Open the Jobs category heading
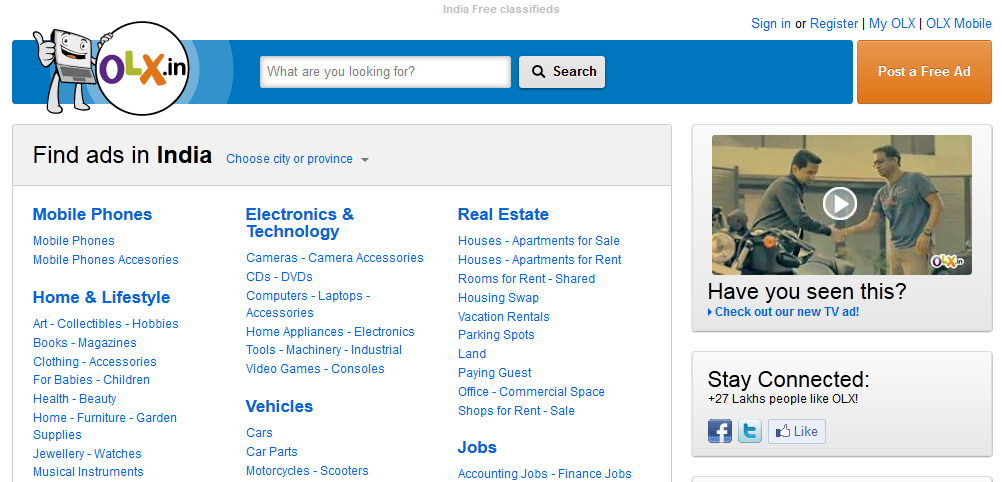The height and width of the screenshot is (482, 1002). pos(477,447)
